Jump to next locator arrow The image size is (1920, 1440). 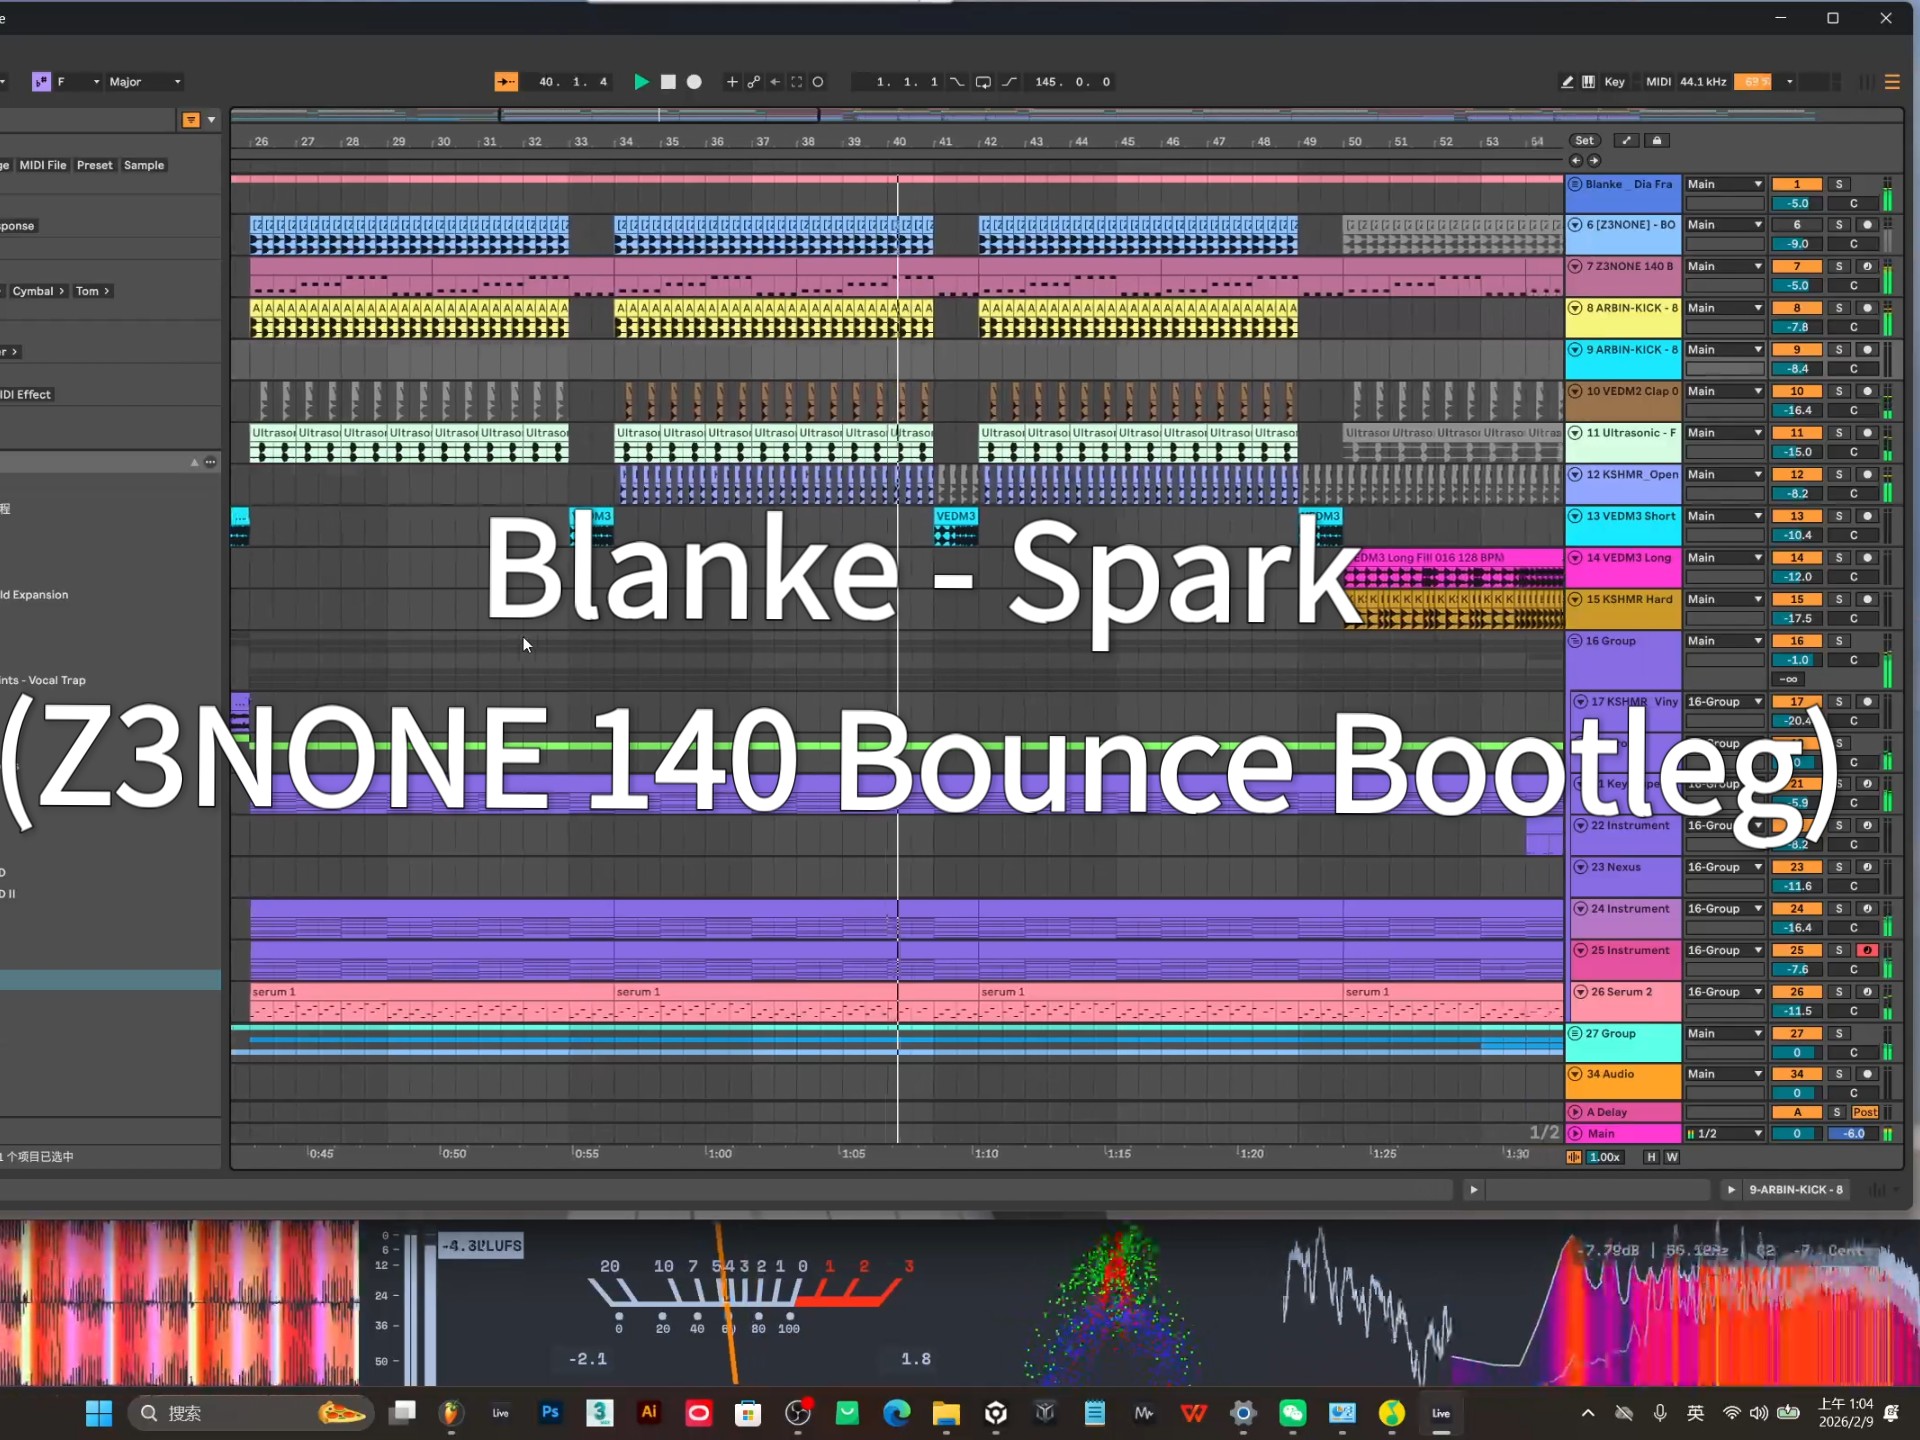(1594, 160)
